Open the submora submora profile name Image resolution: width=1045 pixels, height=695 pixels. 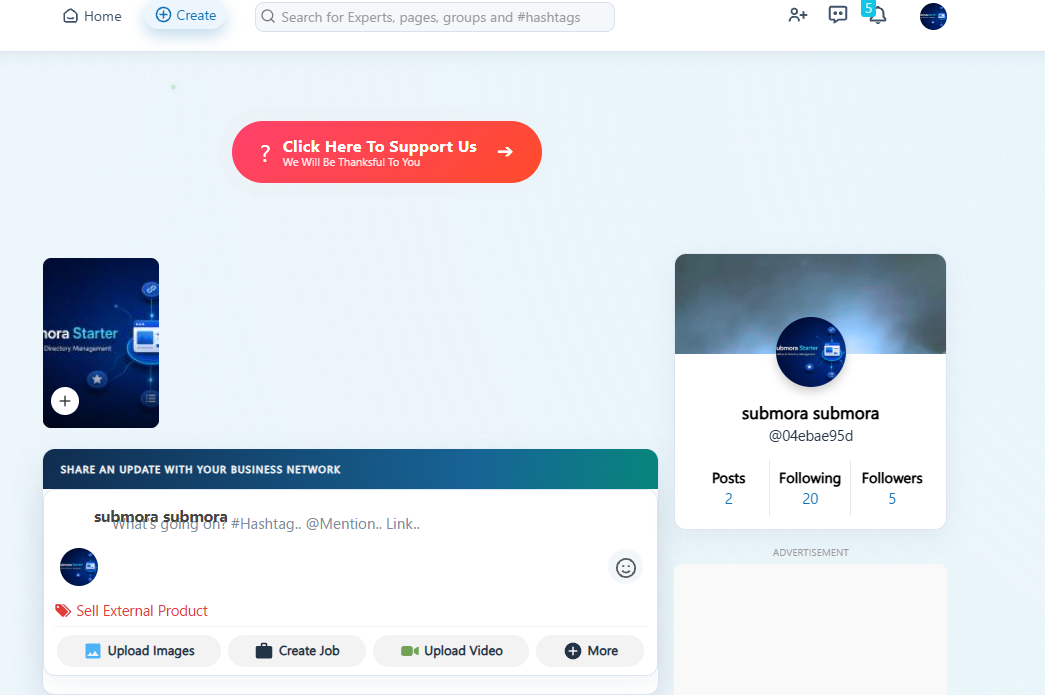click(x=810, y=414)
